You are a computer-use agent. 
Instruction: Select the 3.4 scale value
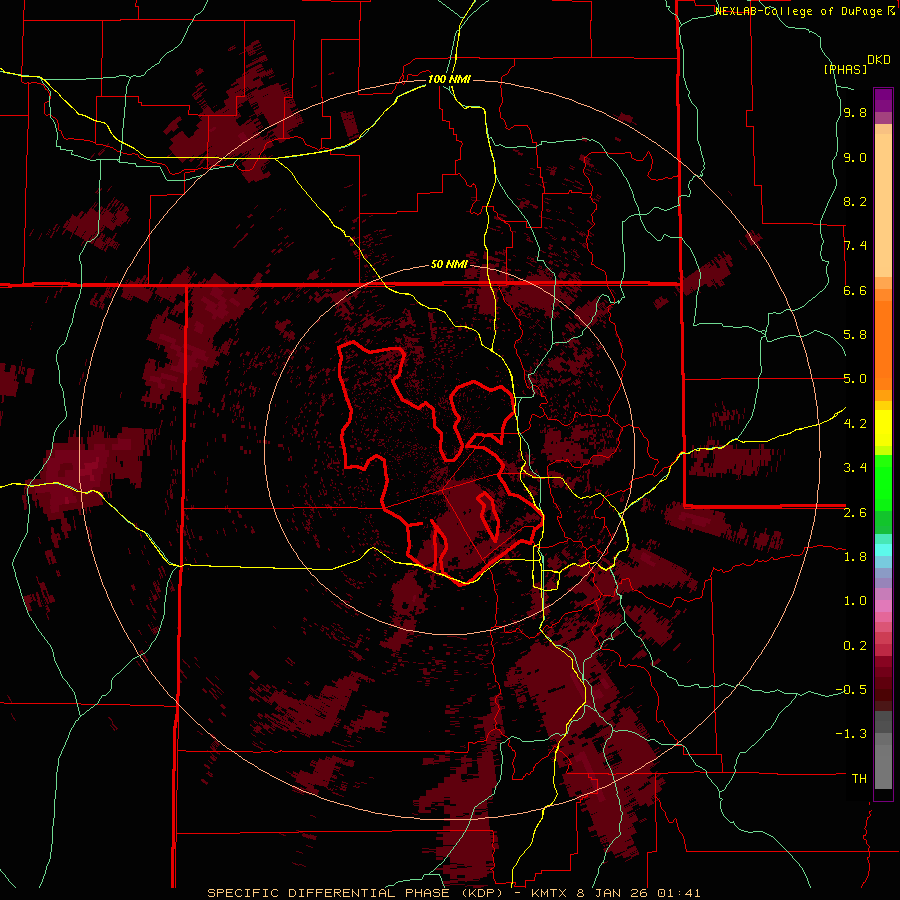[x=855, y=468]
